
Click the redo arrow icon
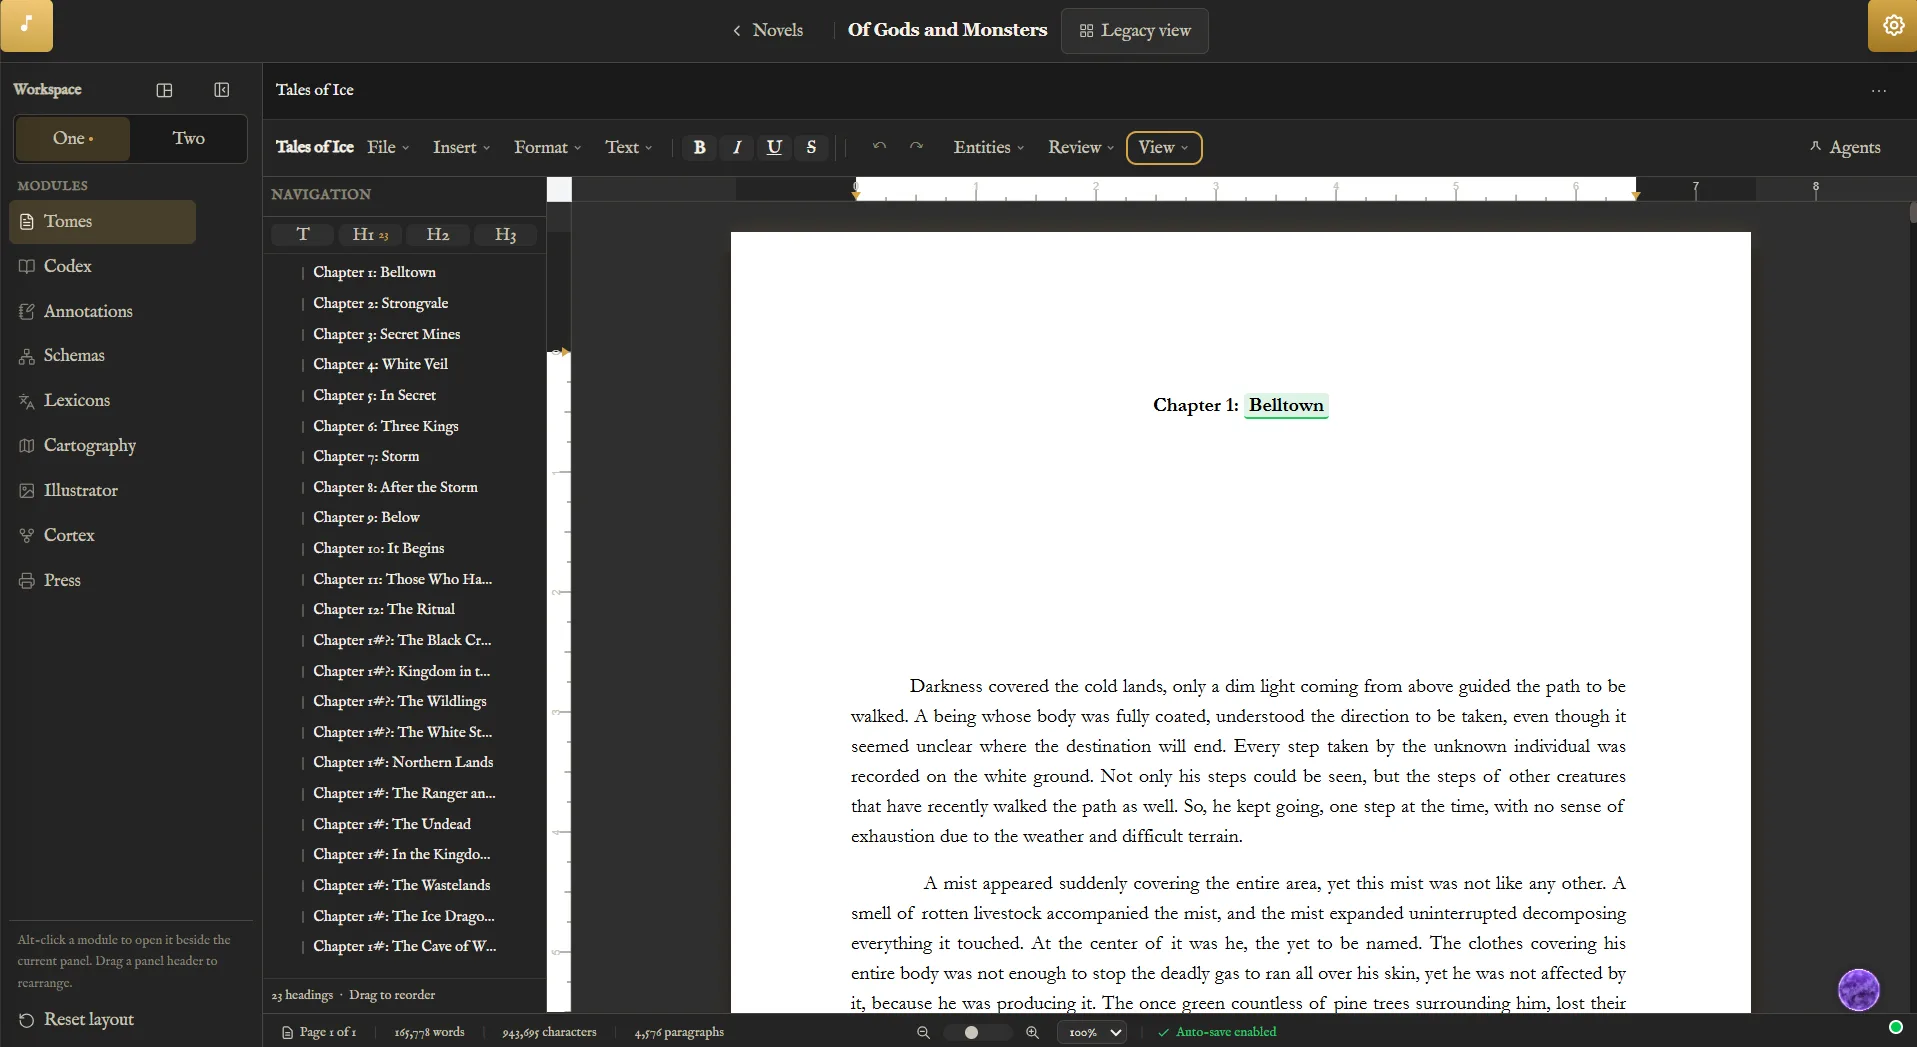[916, 147]
